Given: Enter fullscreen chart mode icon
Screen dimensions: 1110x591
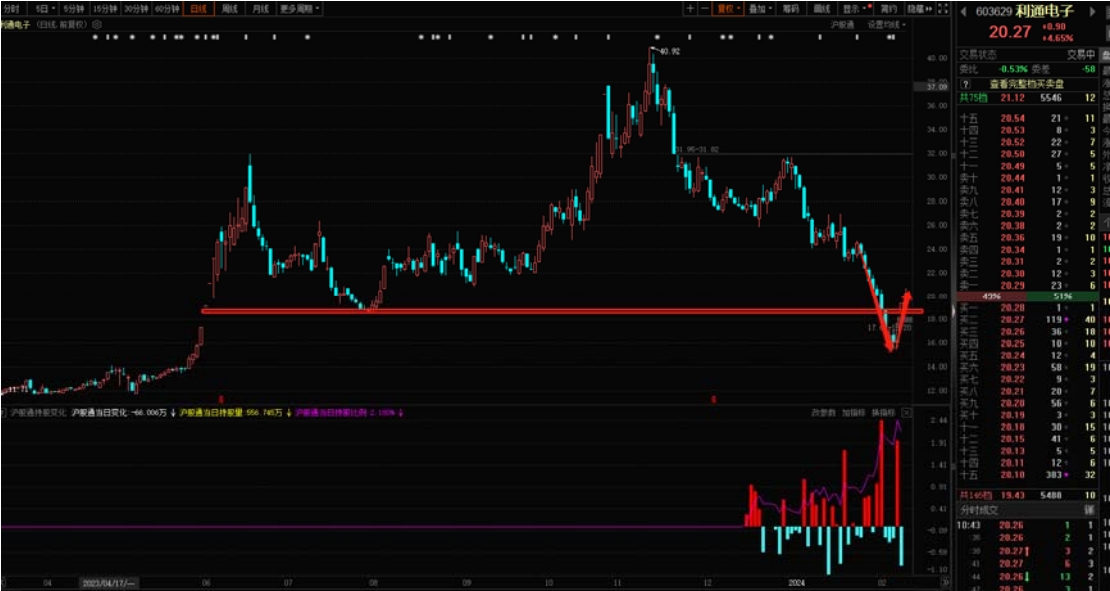Looking at the screenshot, I should (943, 8).
